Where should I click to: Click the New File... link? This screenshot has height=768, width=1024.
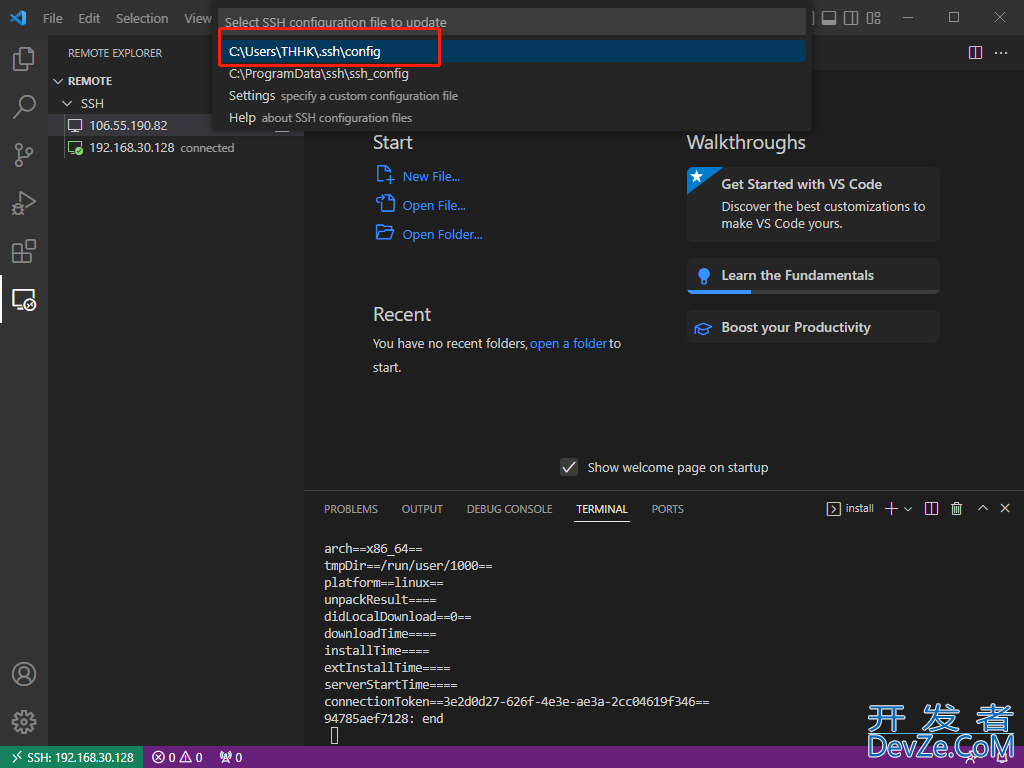431,176
